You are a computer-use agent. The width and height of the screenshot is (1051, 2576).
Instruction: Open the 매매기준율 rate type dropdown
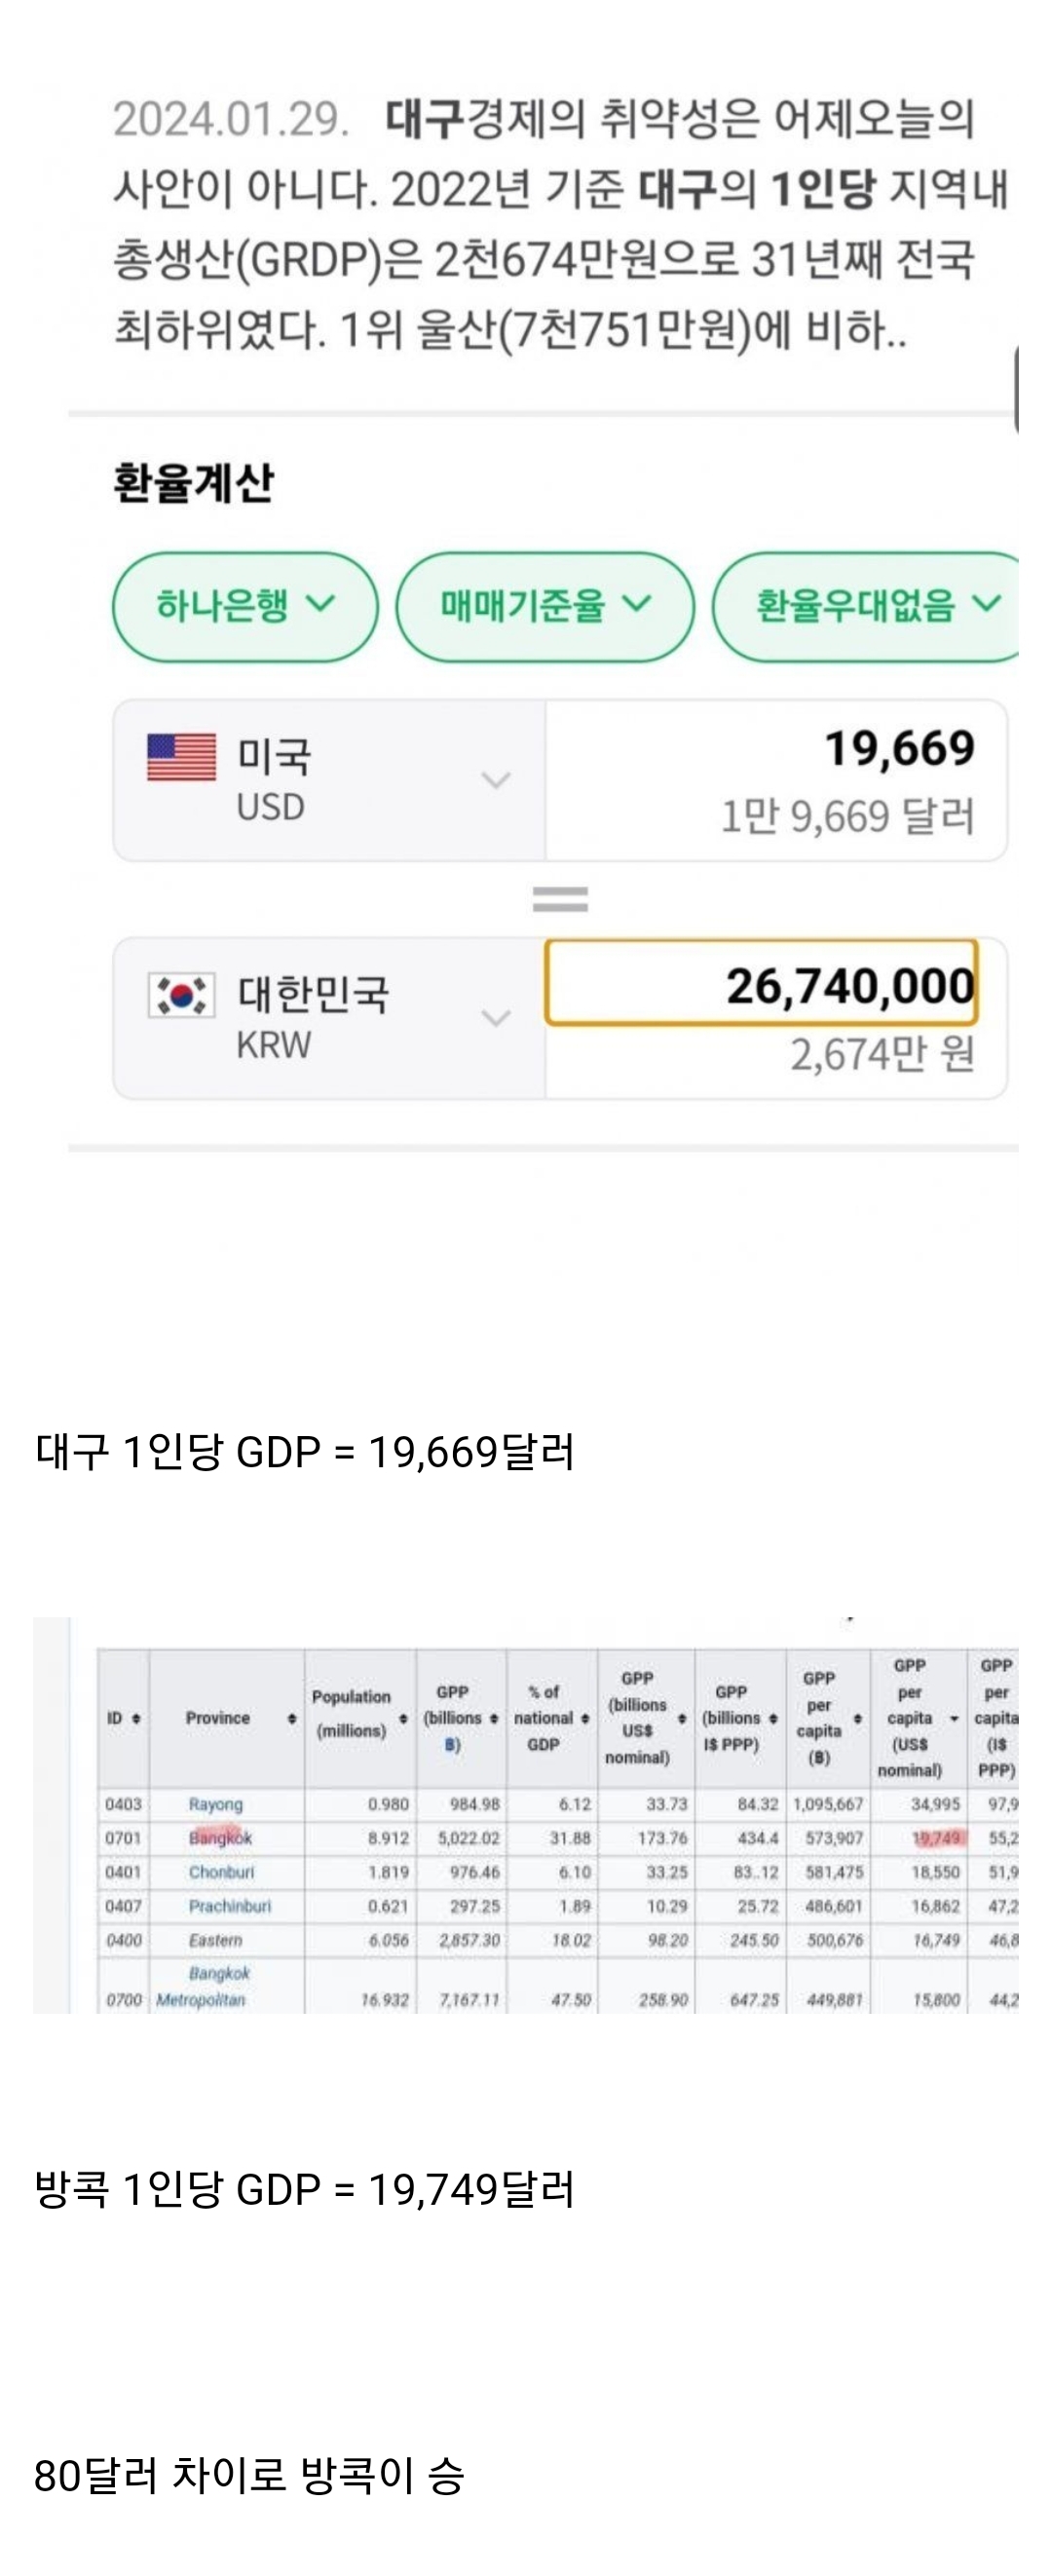tap(545, 606)
